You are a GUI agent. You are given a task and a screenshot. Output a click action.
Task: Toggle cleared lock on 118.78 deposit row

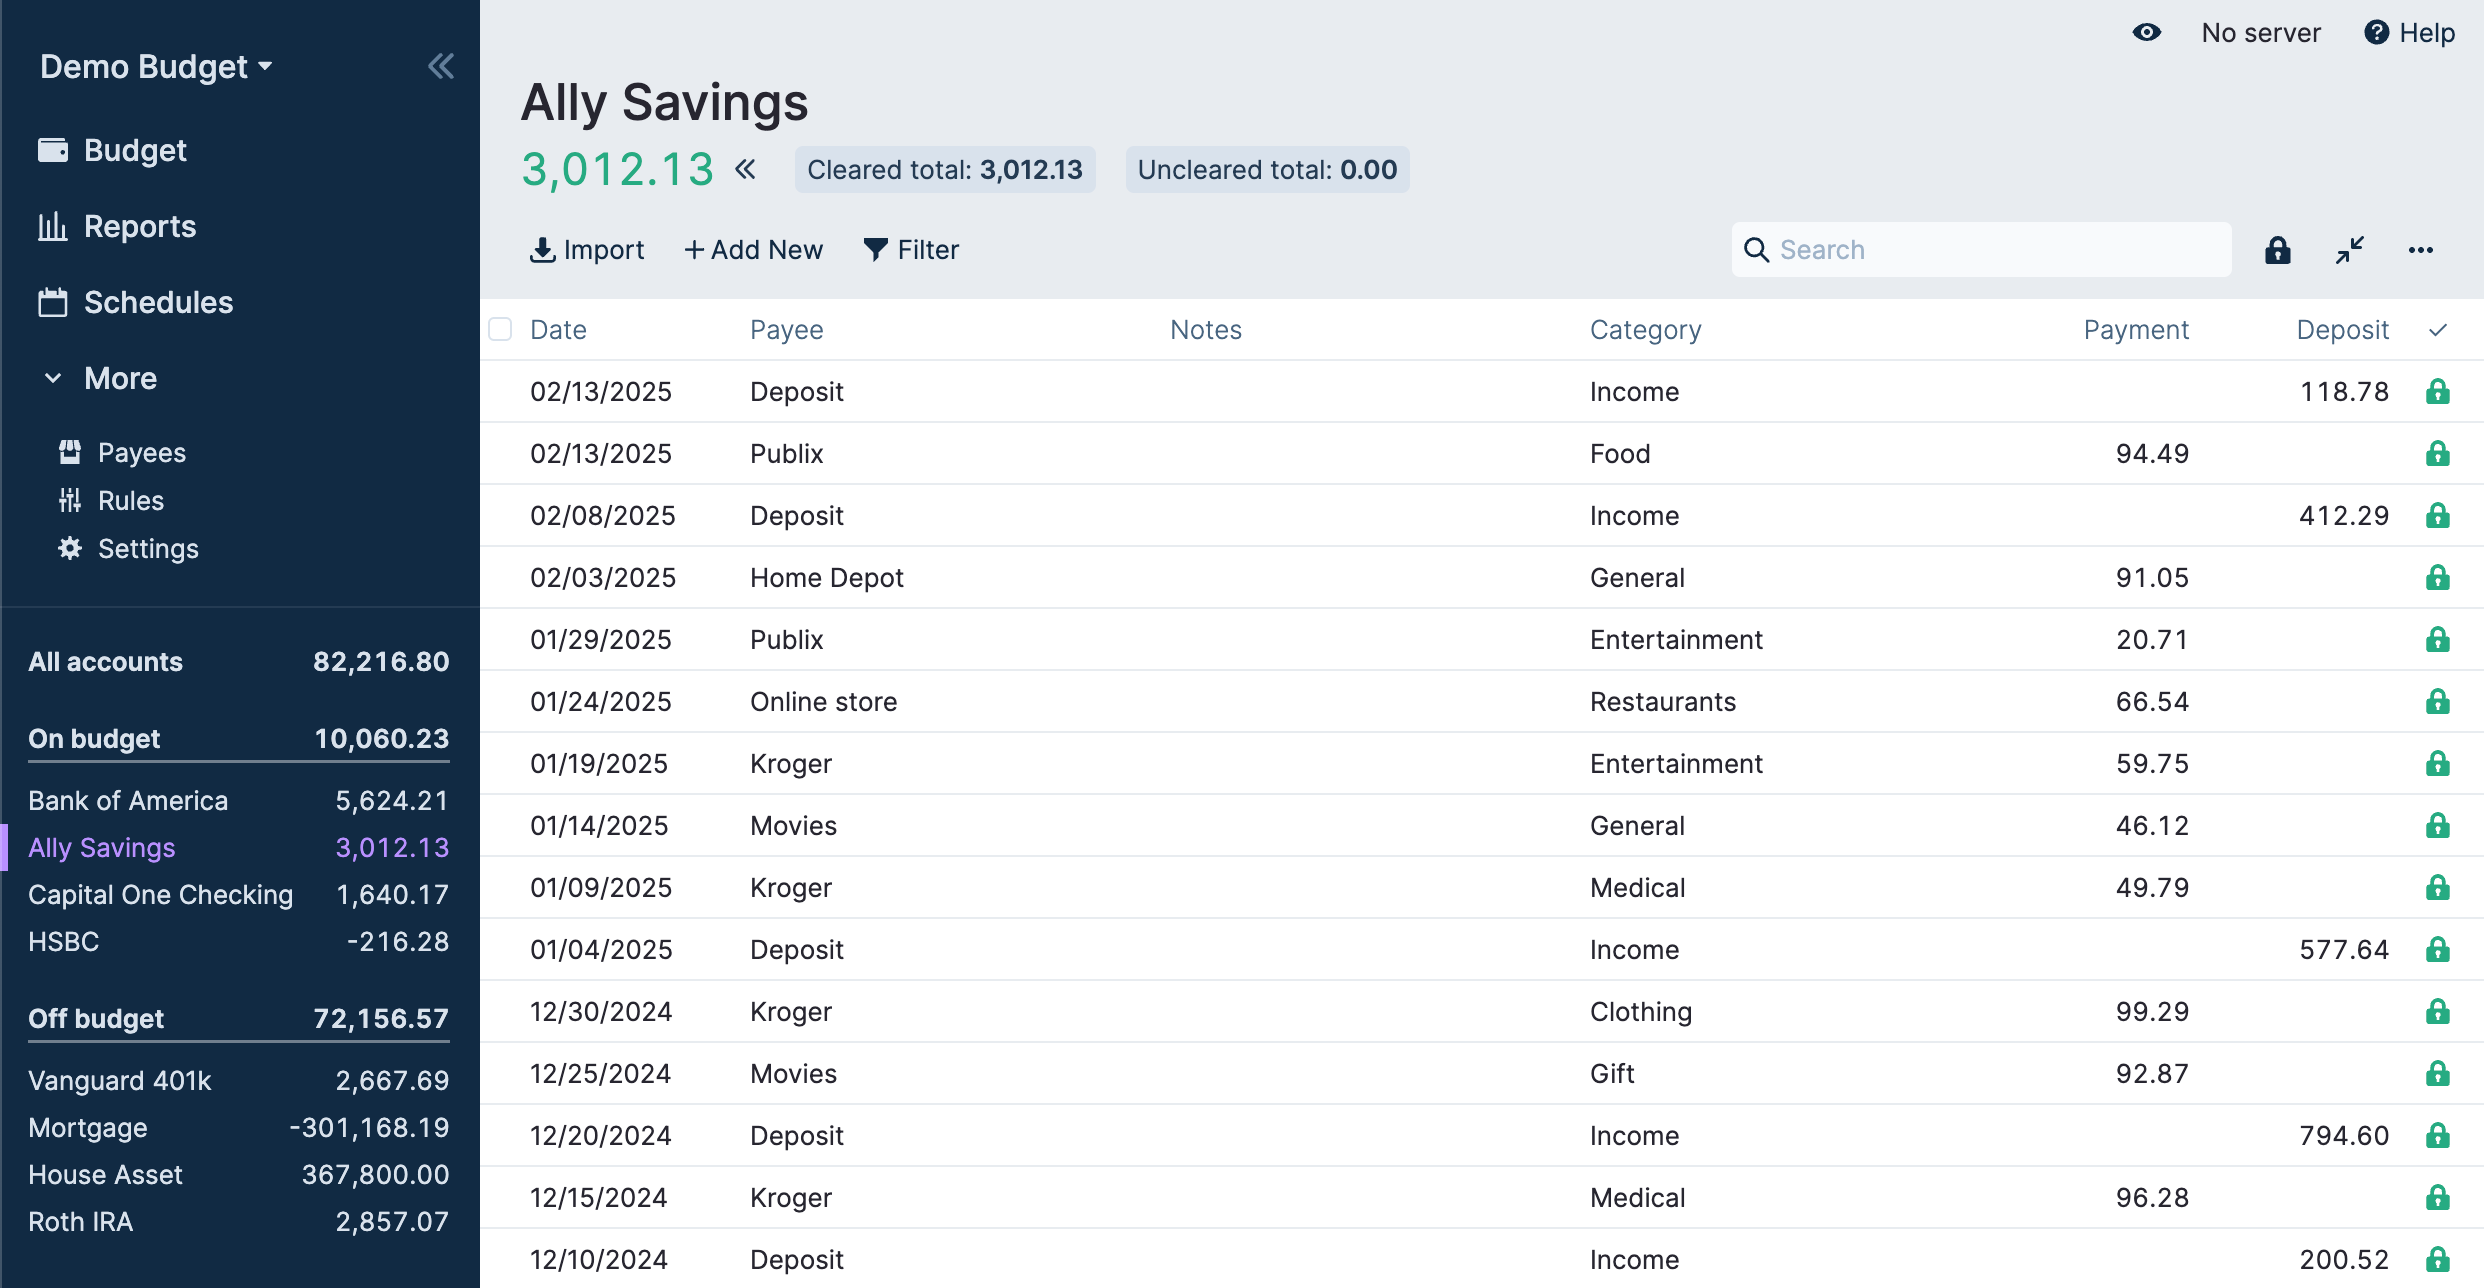[x=2437, y=392]
